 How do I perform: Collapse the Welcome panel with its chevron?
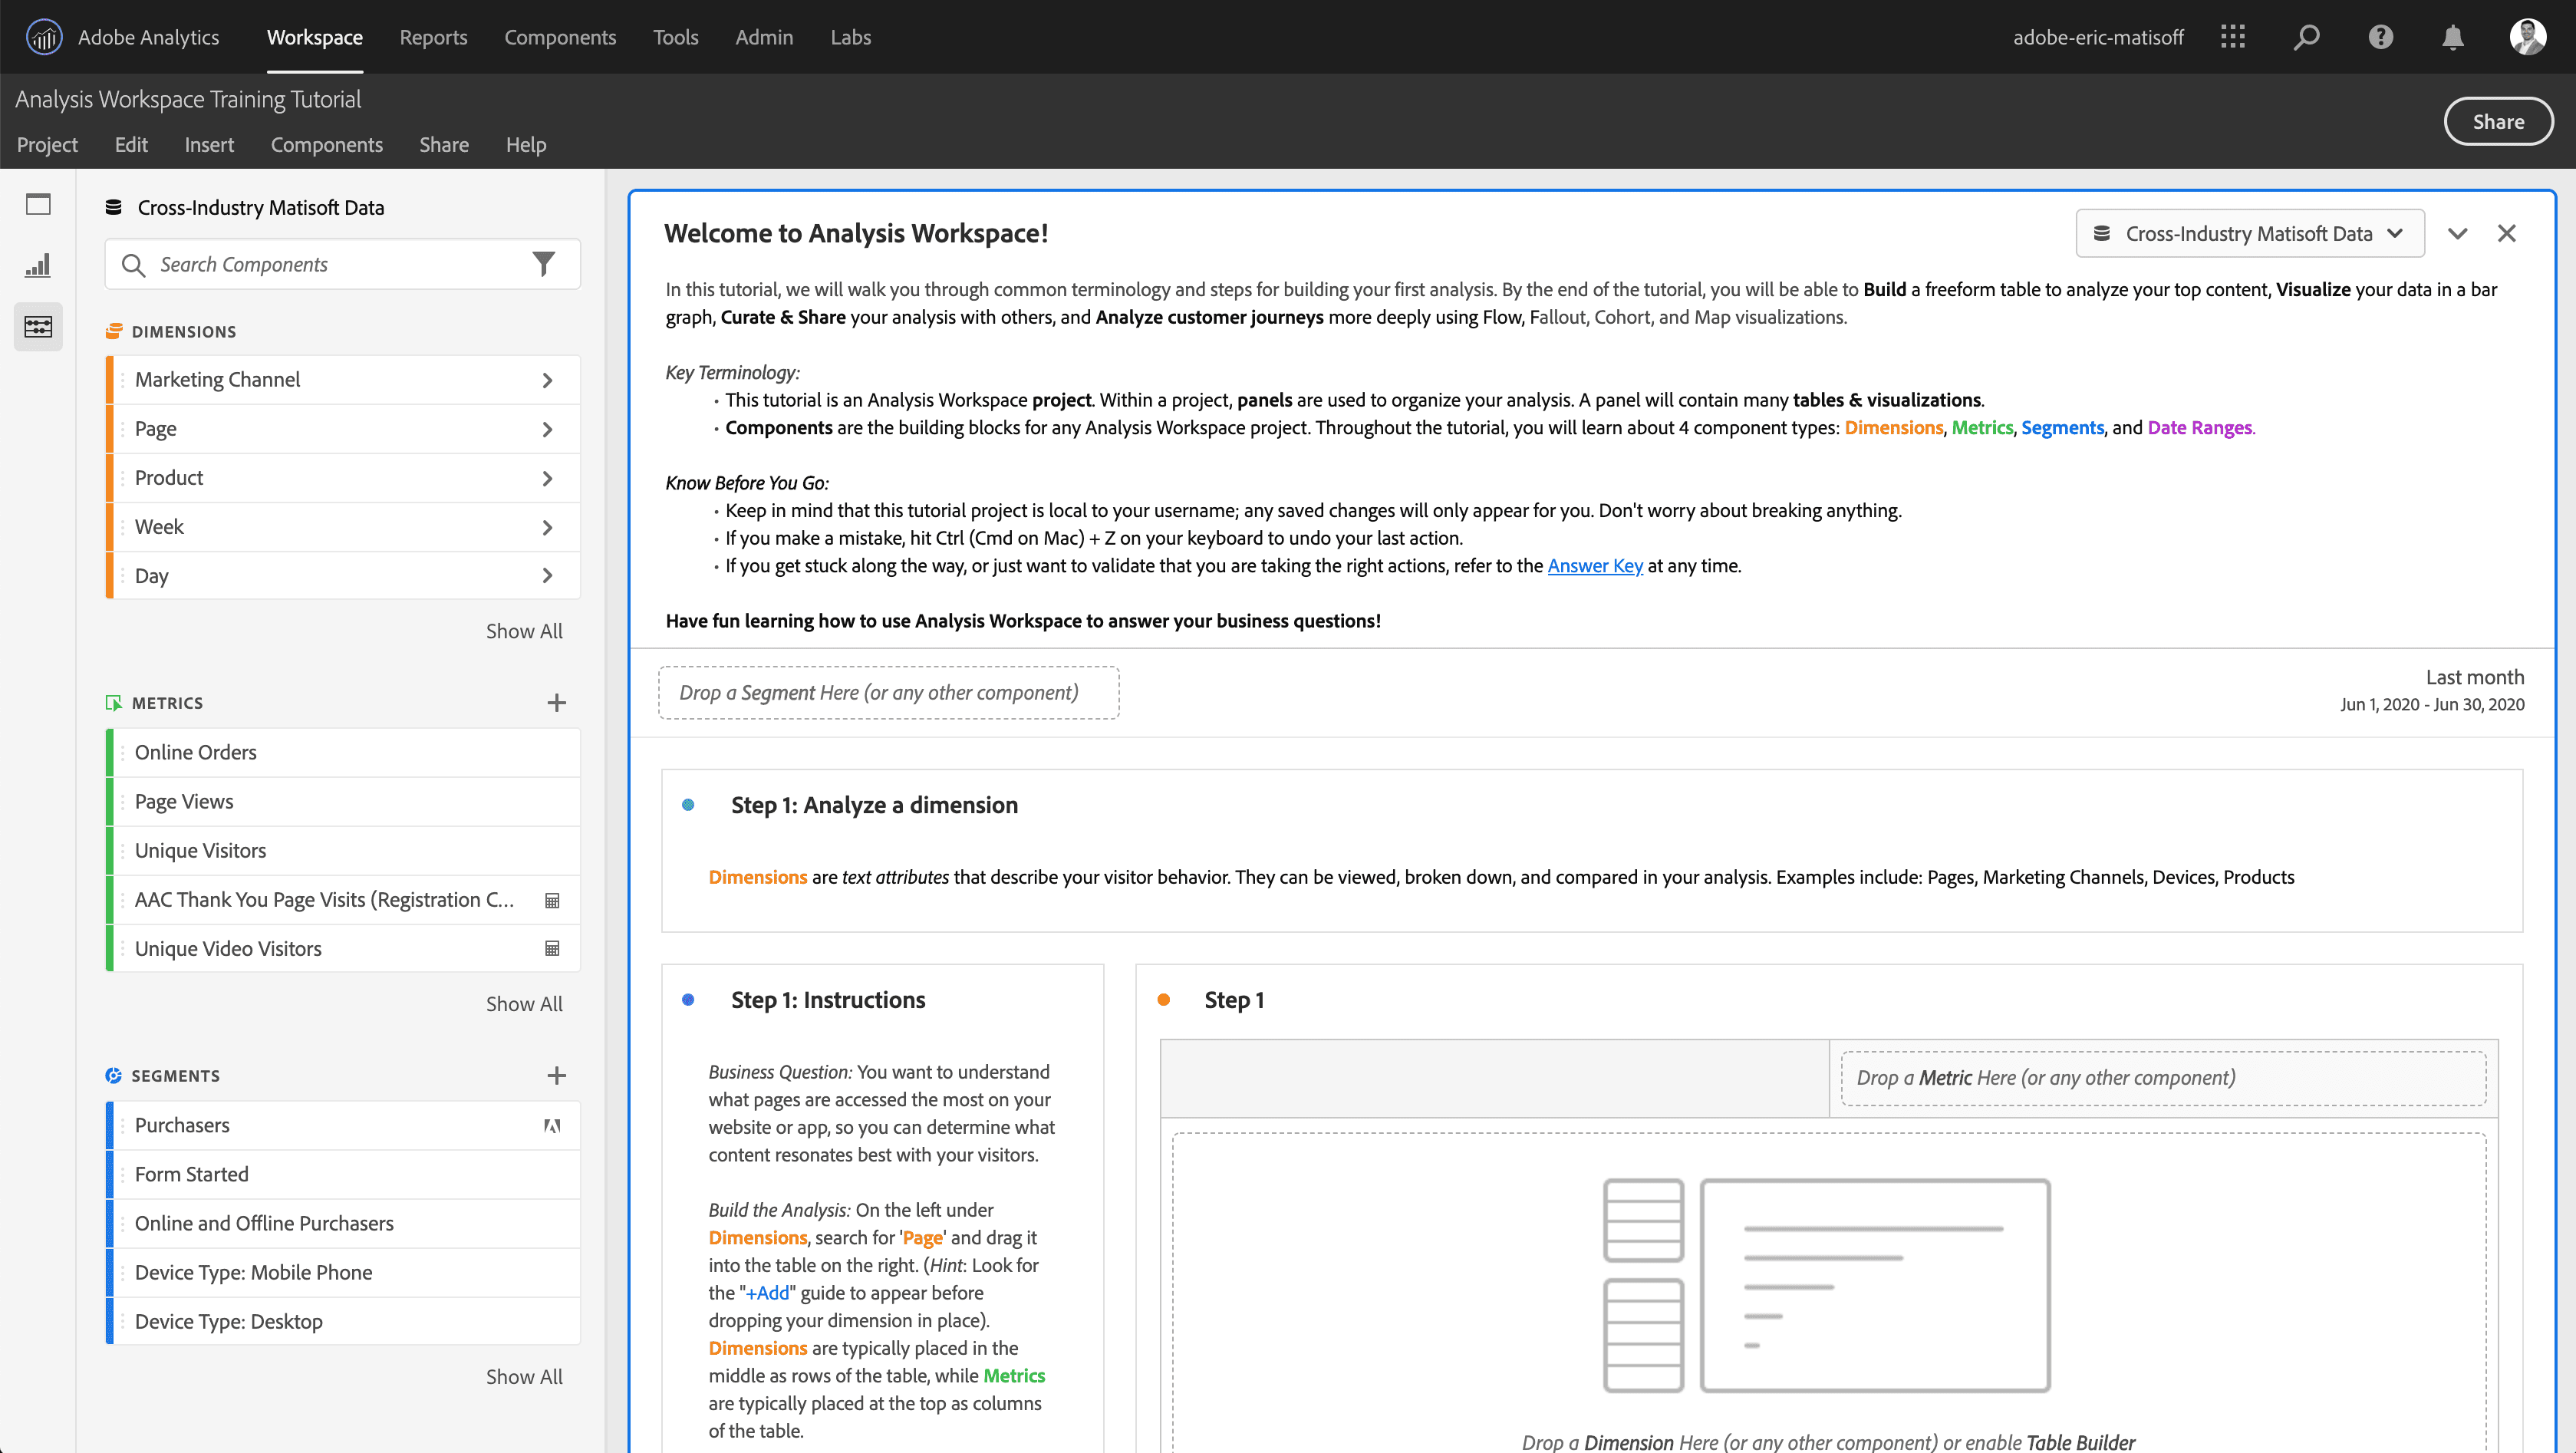(2457, 233)
